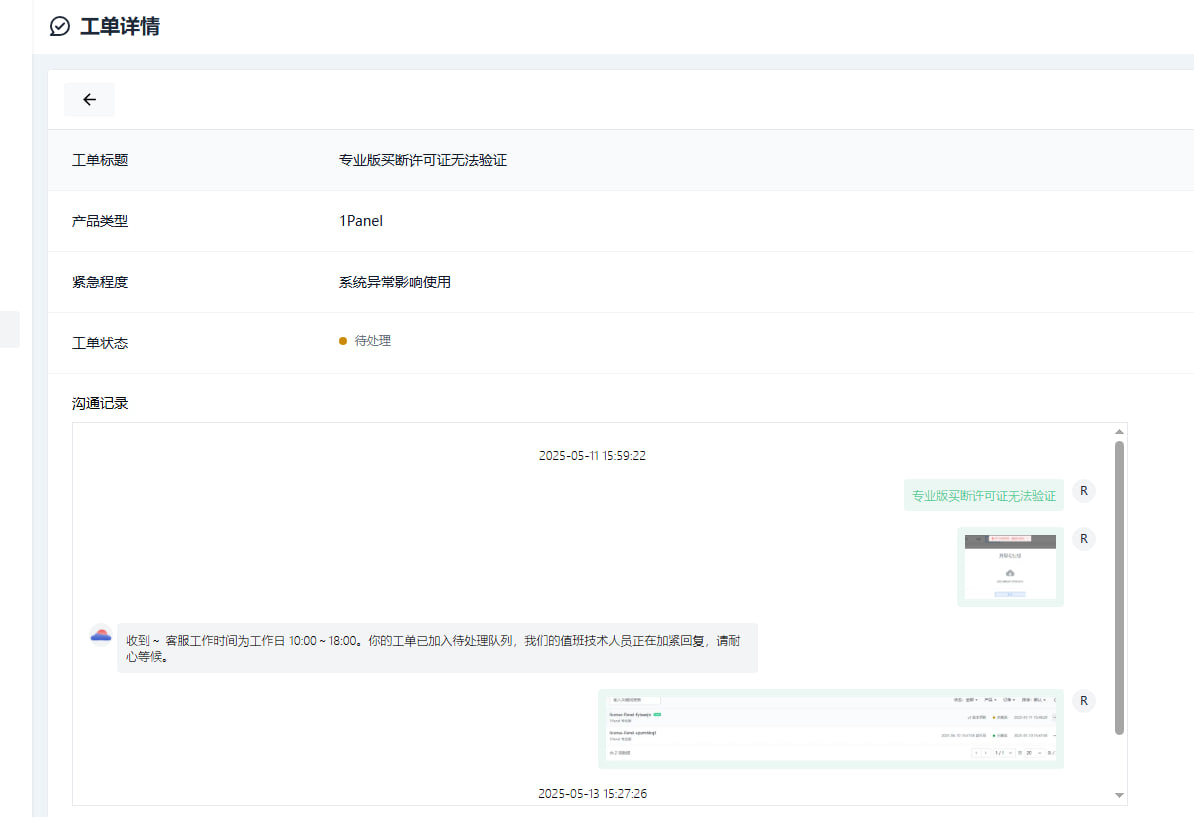Viewport: 1194px width, 817px height.
Task: Go back using the left arrow button
Action: (x=89, y=100)
